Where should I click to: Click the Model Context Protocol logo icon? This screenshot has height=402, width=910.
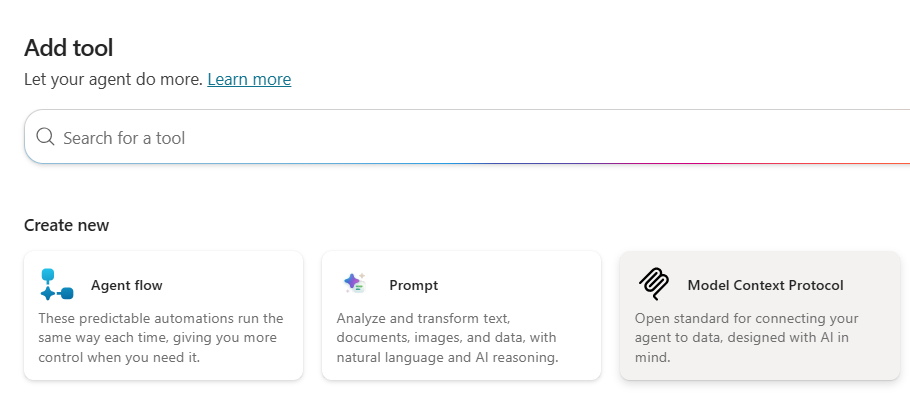point(653,285)
